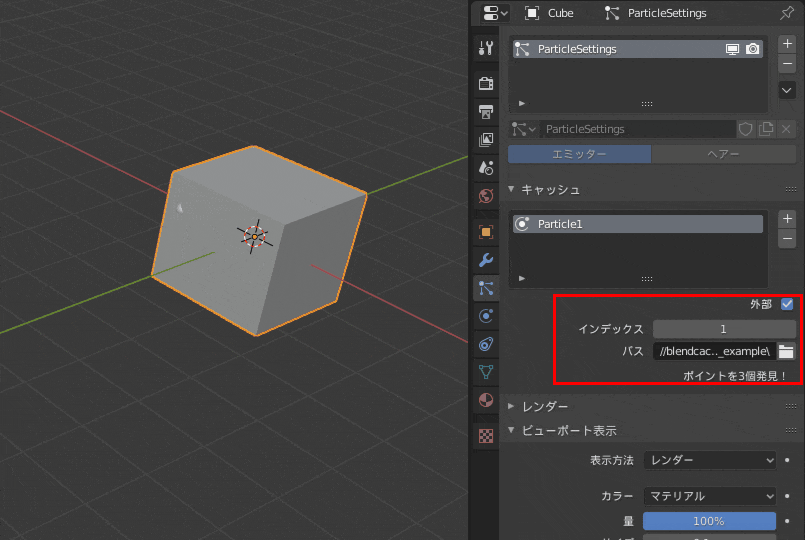Open the Tool properties tab
Image resolution: width=805 pixels, height=540 pixels.
[x=486, y=48]
